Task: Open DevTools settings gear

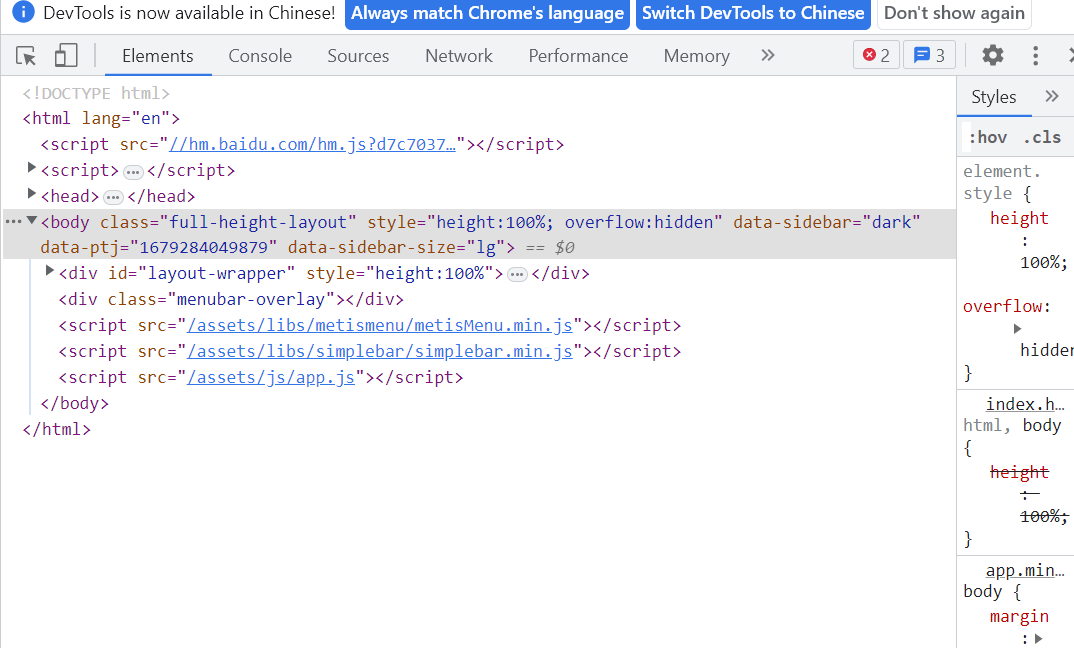Action: click(992, 55)
